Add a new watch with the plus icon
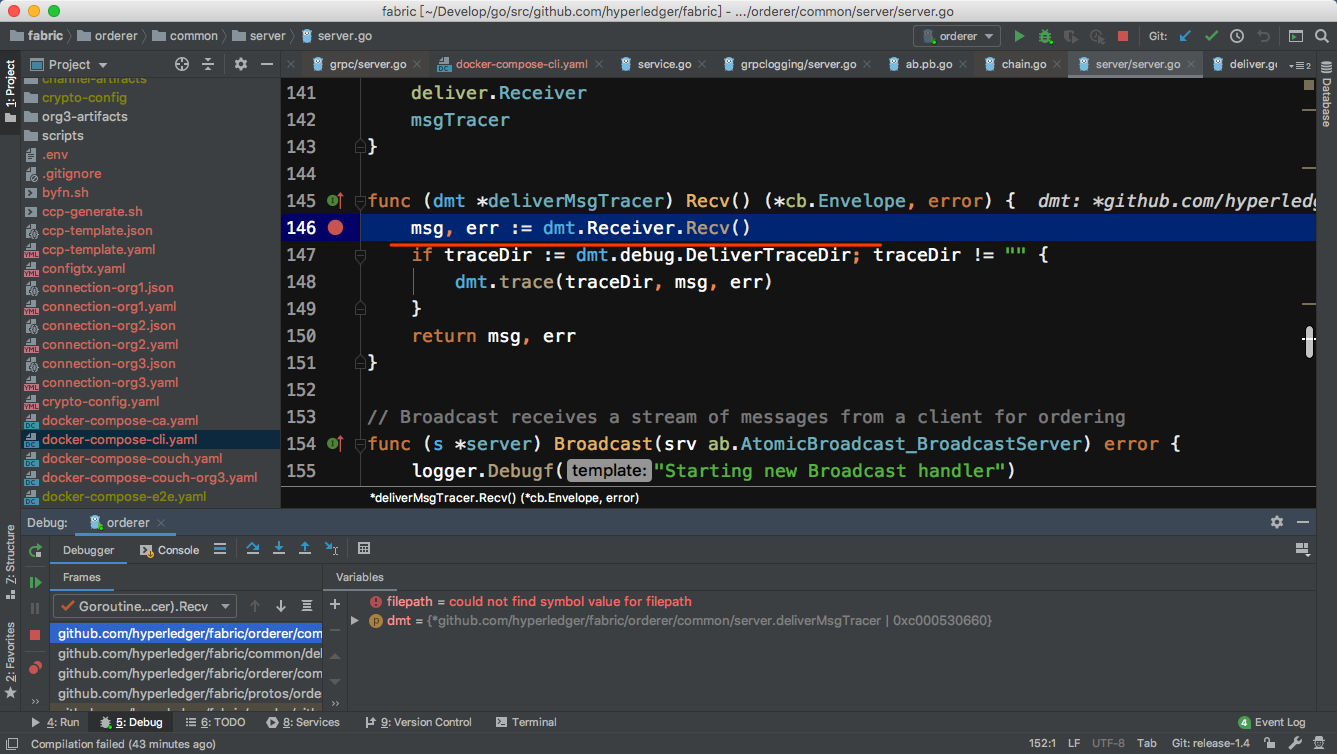This screenshot has width=1337, height=754. coord(335,603)
